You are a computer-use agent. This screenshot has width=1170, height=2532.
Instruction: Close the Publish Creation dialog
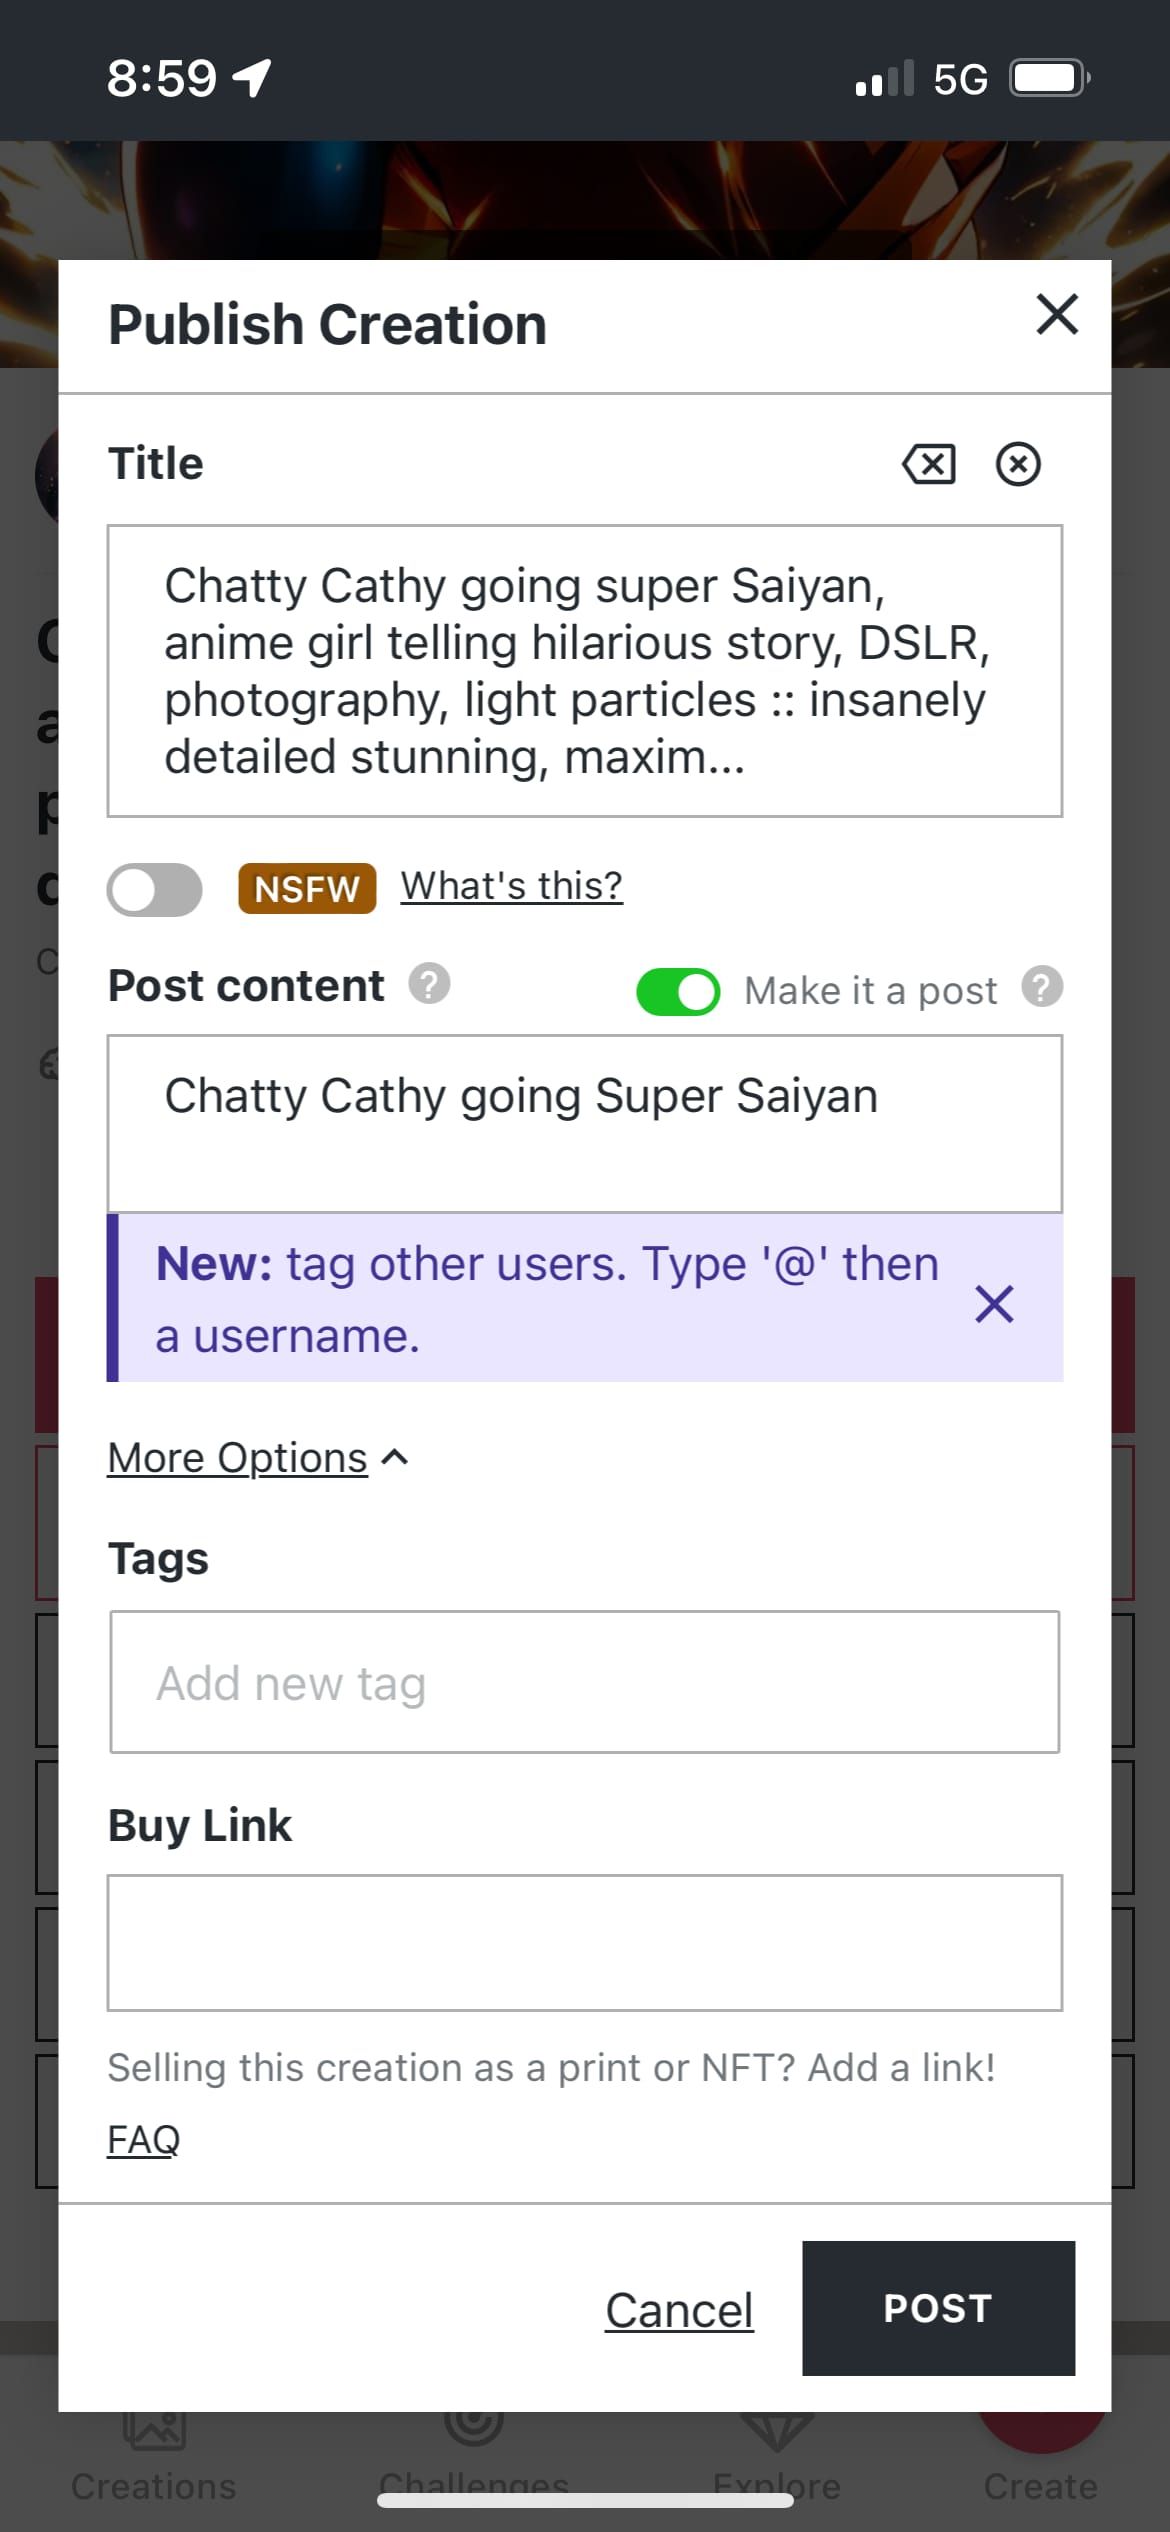(x=1057, y=315)
